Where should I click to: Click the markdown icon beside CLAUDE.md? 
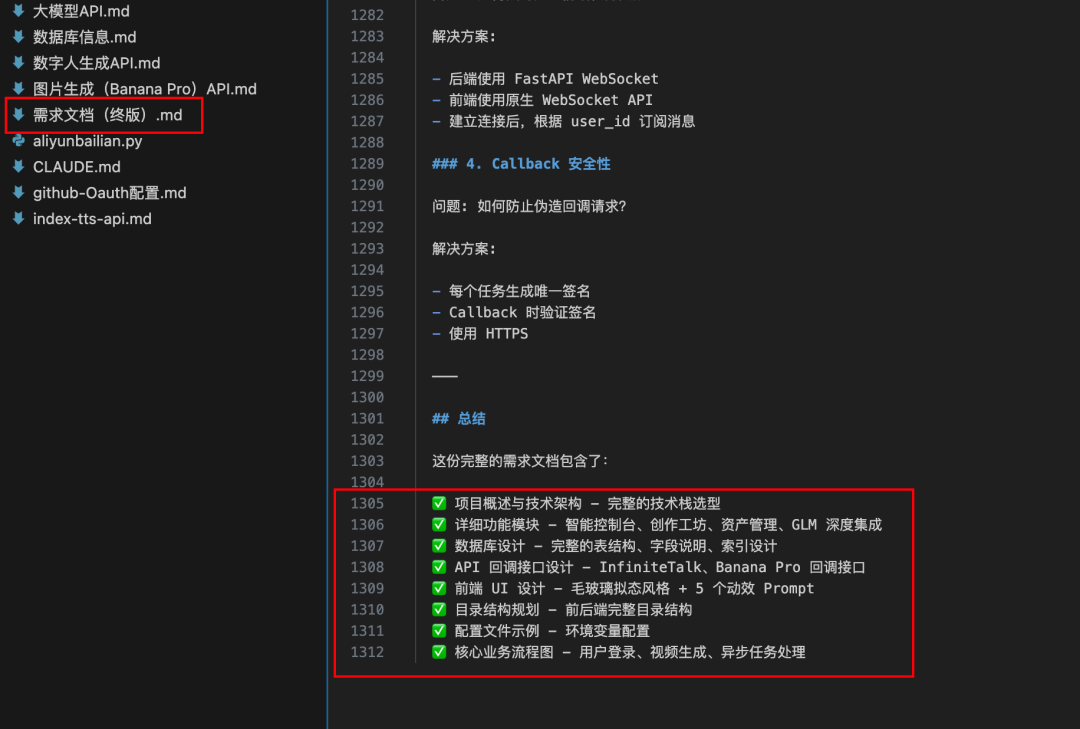[19, 167]
